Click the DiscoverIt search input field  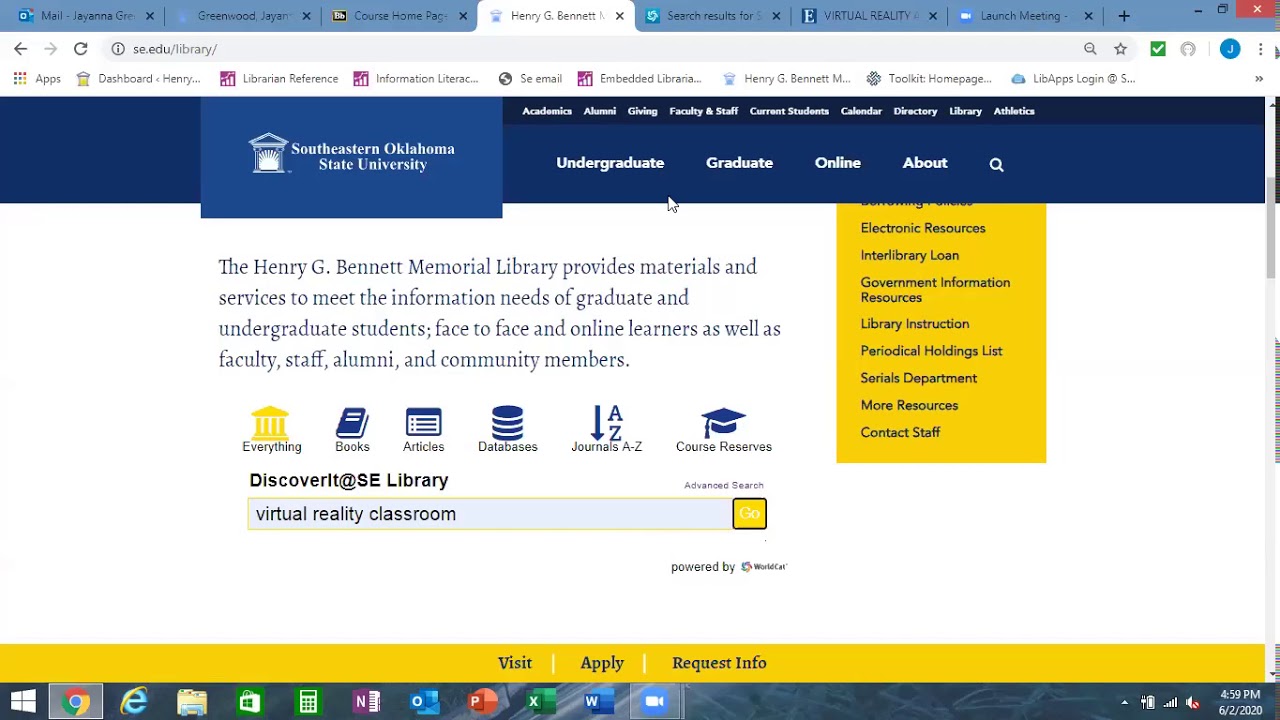490,514
